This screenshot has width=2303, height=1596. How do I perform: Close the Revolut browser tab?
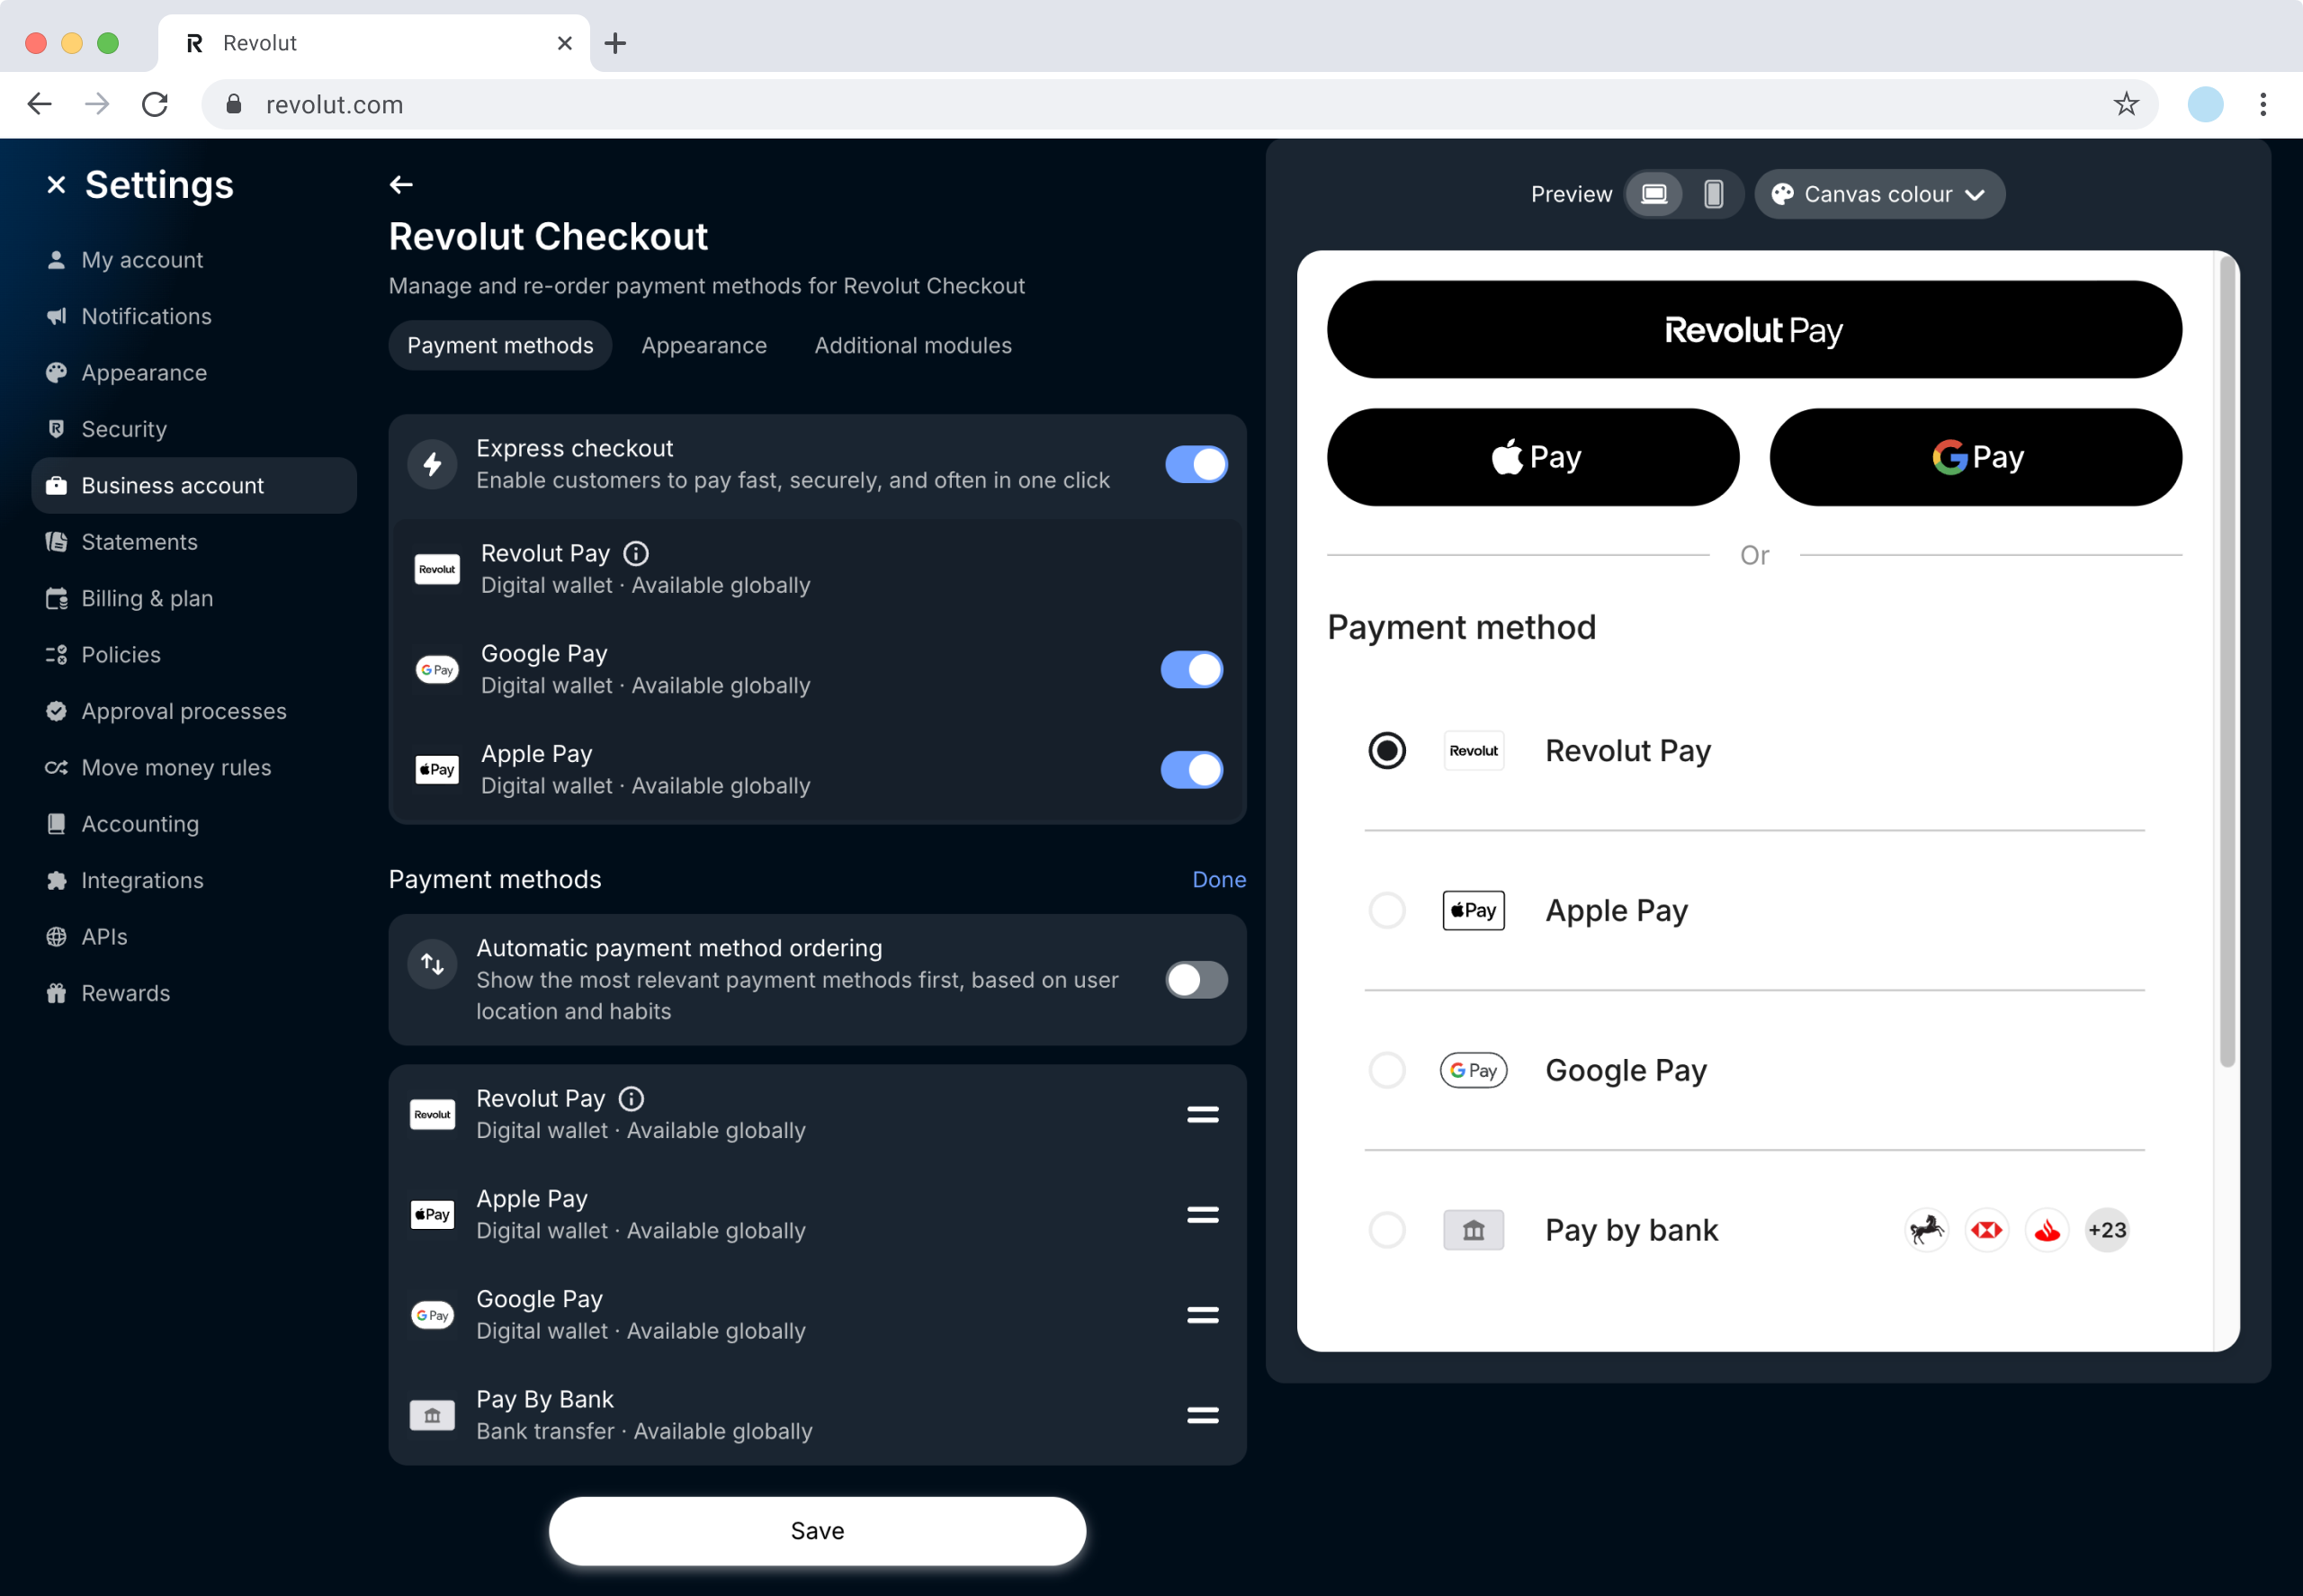[x=564, y=43]
